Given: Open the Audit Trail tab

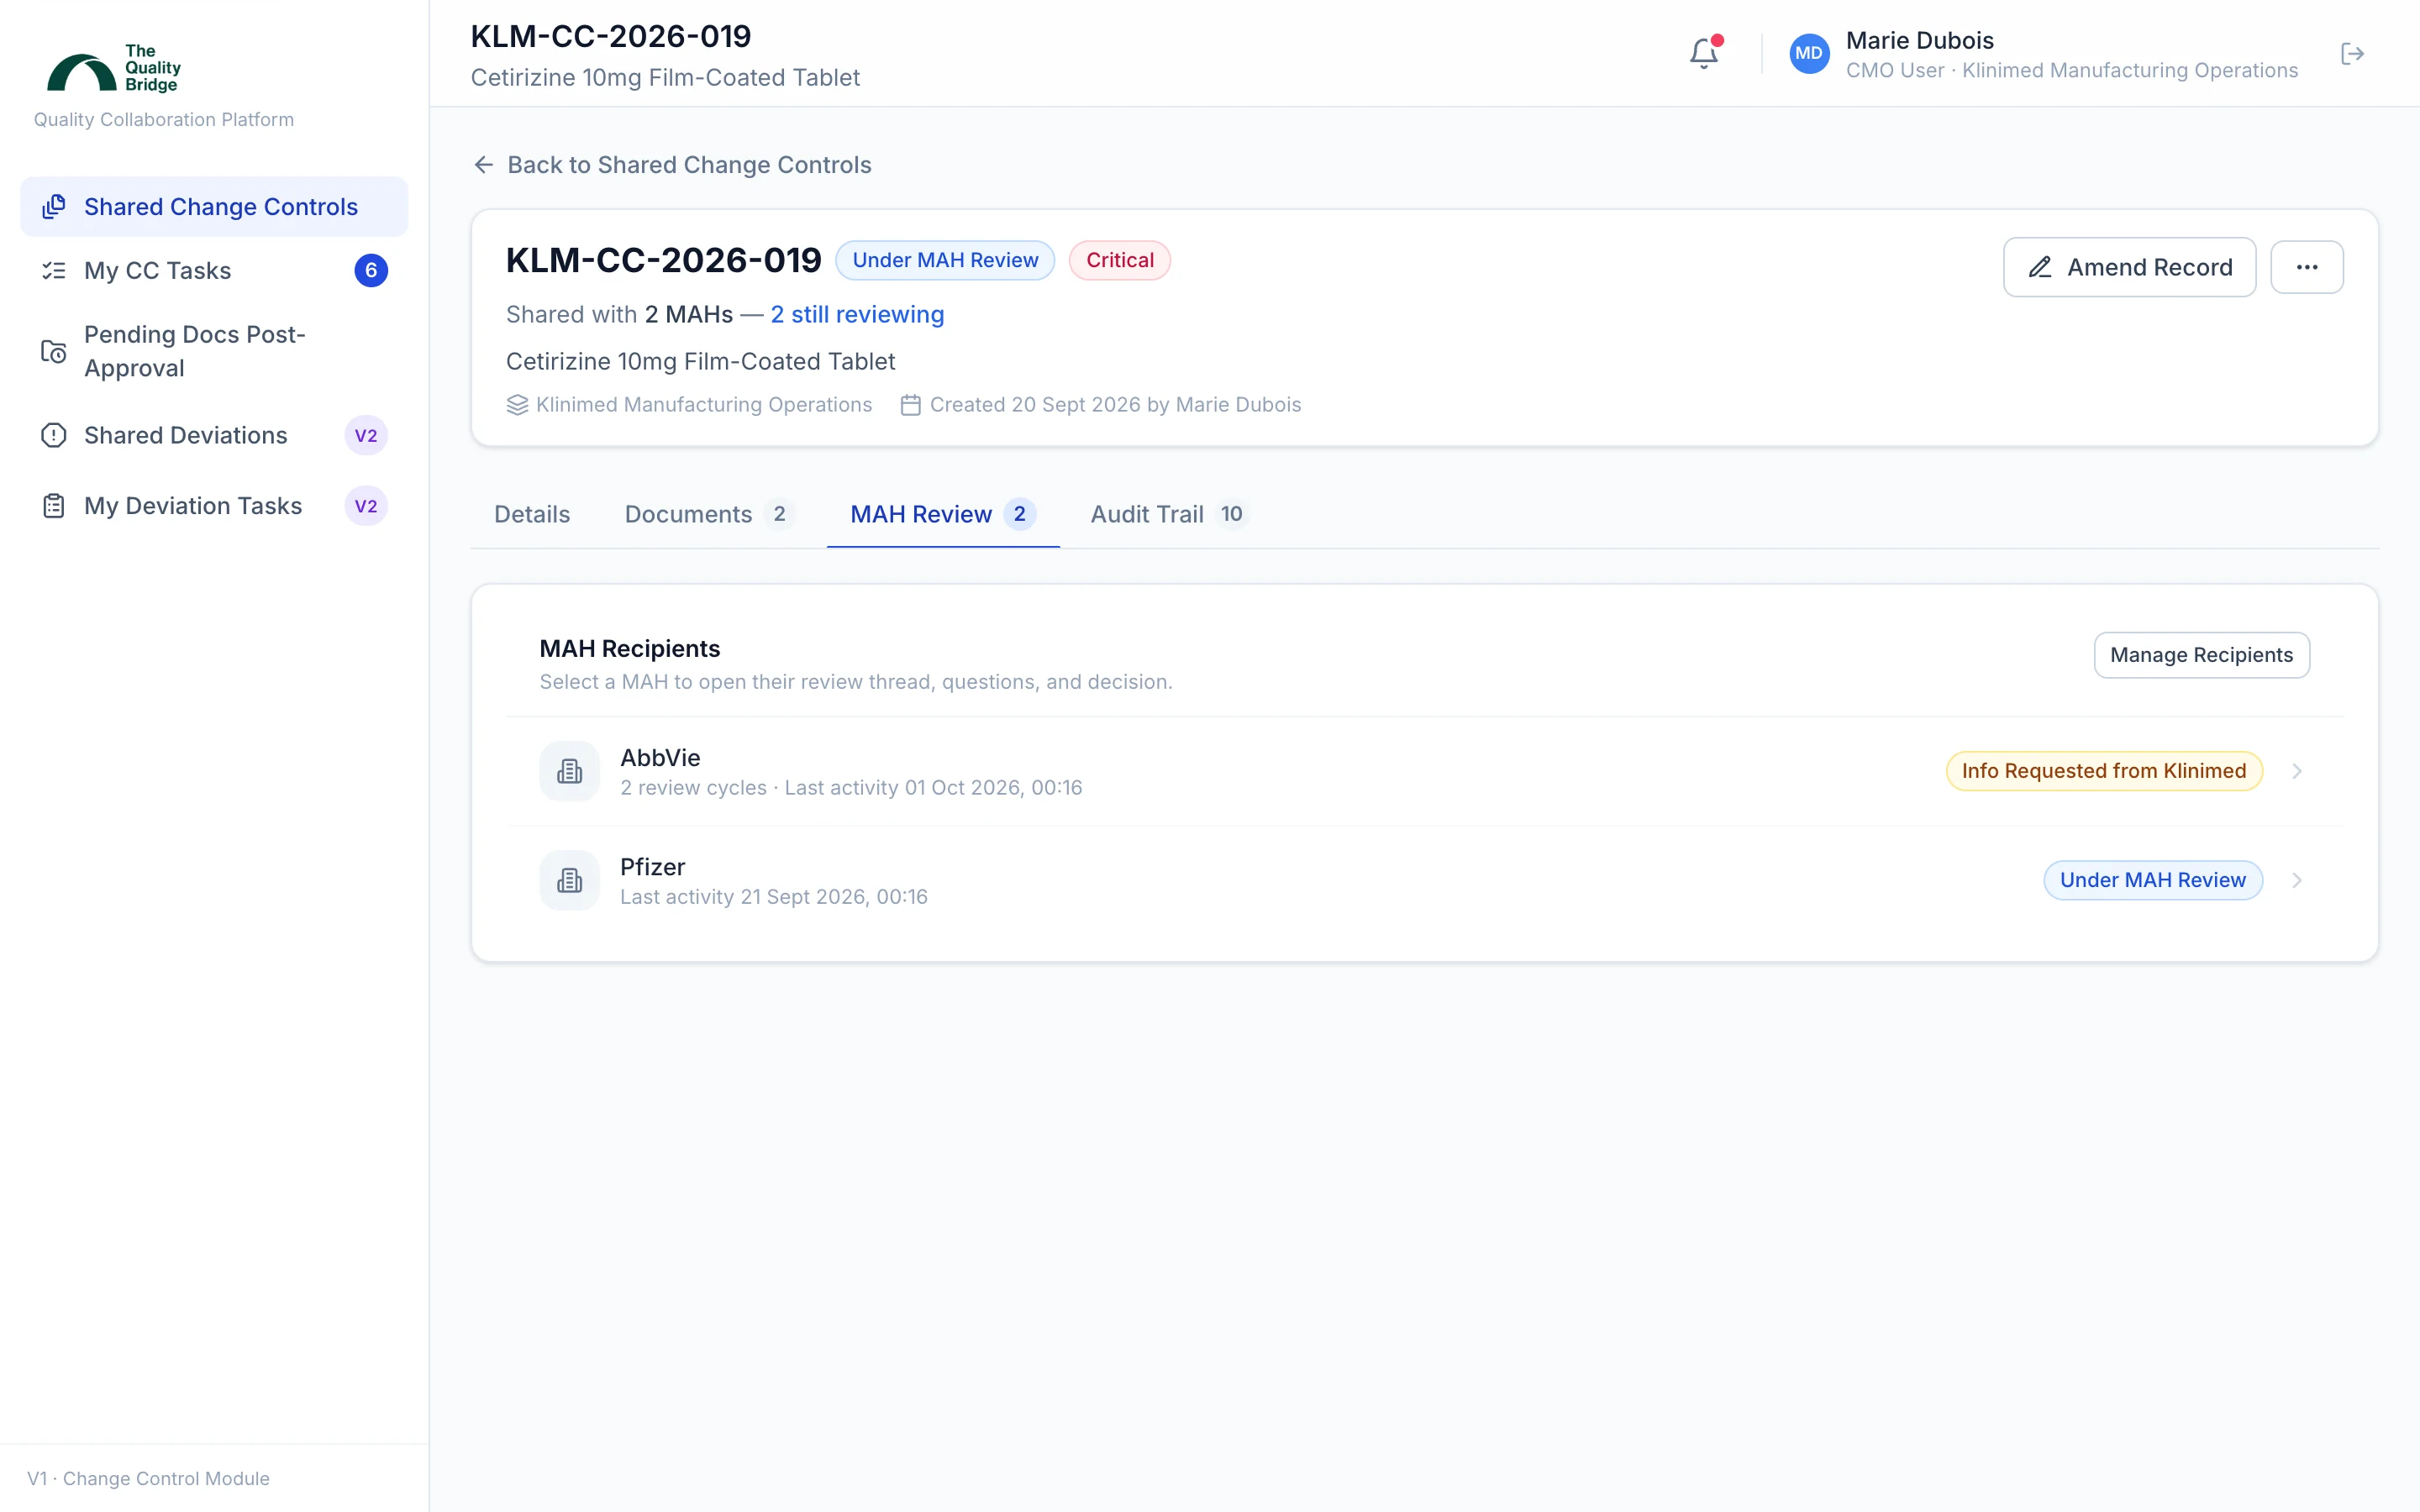Looking at the screenshot, I should tap(1169, 514).
